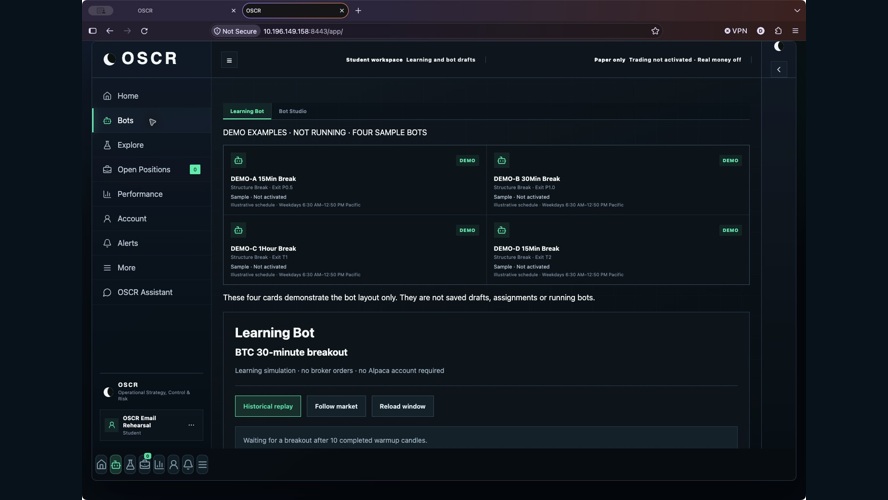888x500 pixels.
Task: Open the bell alerts icon in bottom dock
Action: (188, 464)
